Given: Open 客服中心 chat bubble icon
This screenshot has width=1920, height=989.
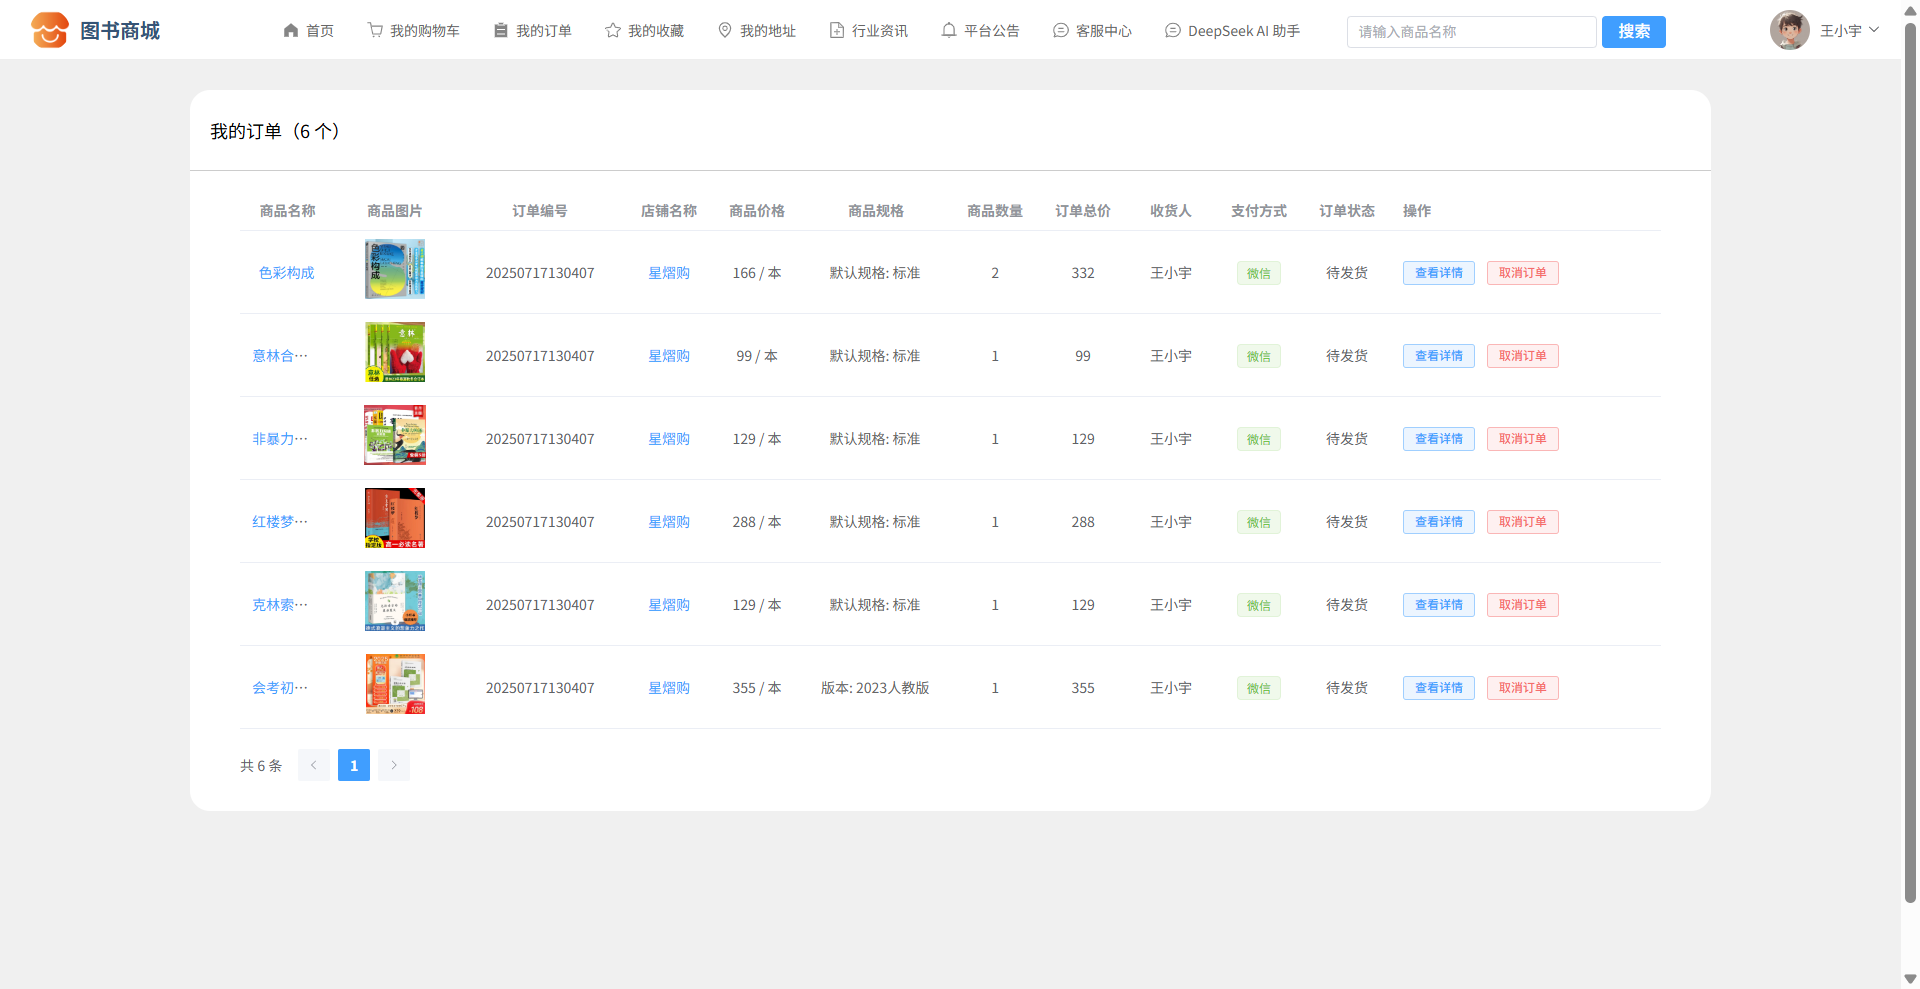Looking at the screenshot, I should tap(1061, 31).
